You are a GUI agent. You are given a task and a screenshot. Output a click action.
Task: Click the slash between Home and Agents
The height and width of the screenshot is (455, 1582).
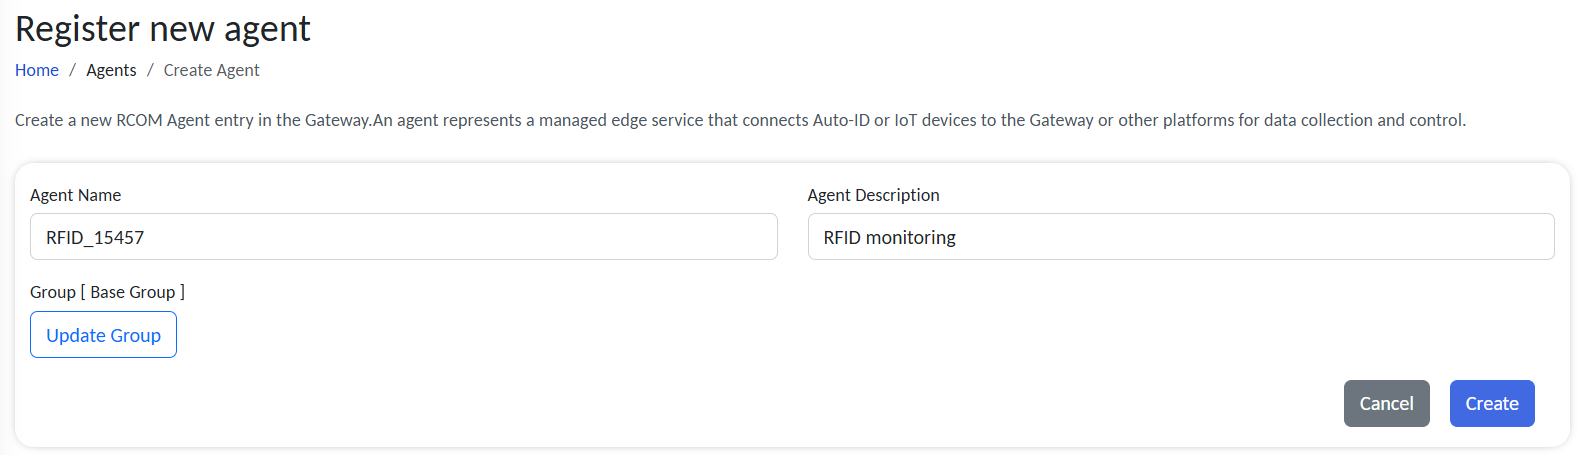72,70
